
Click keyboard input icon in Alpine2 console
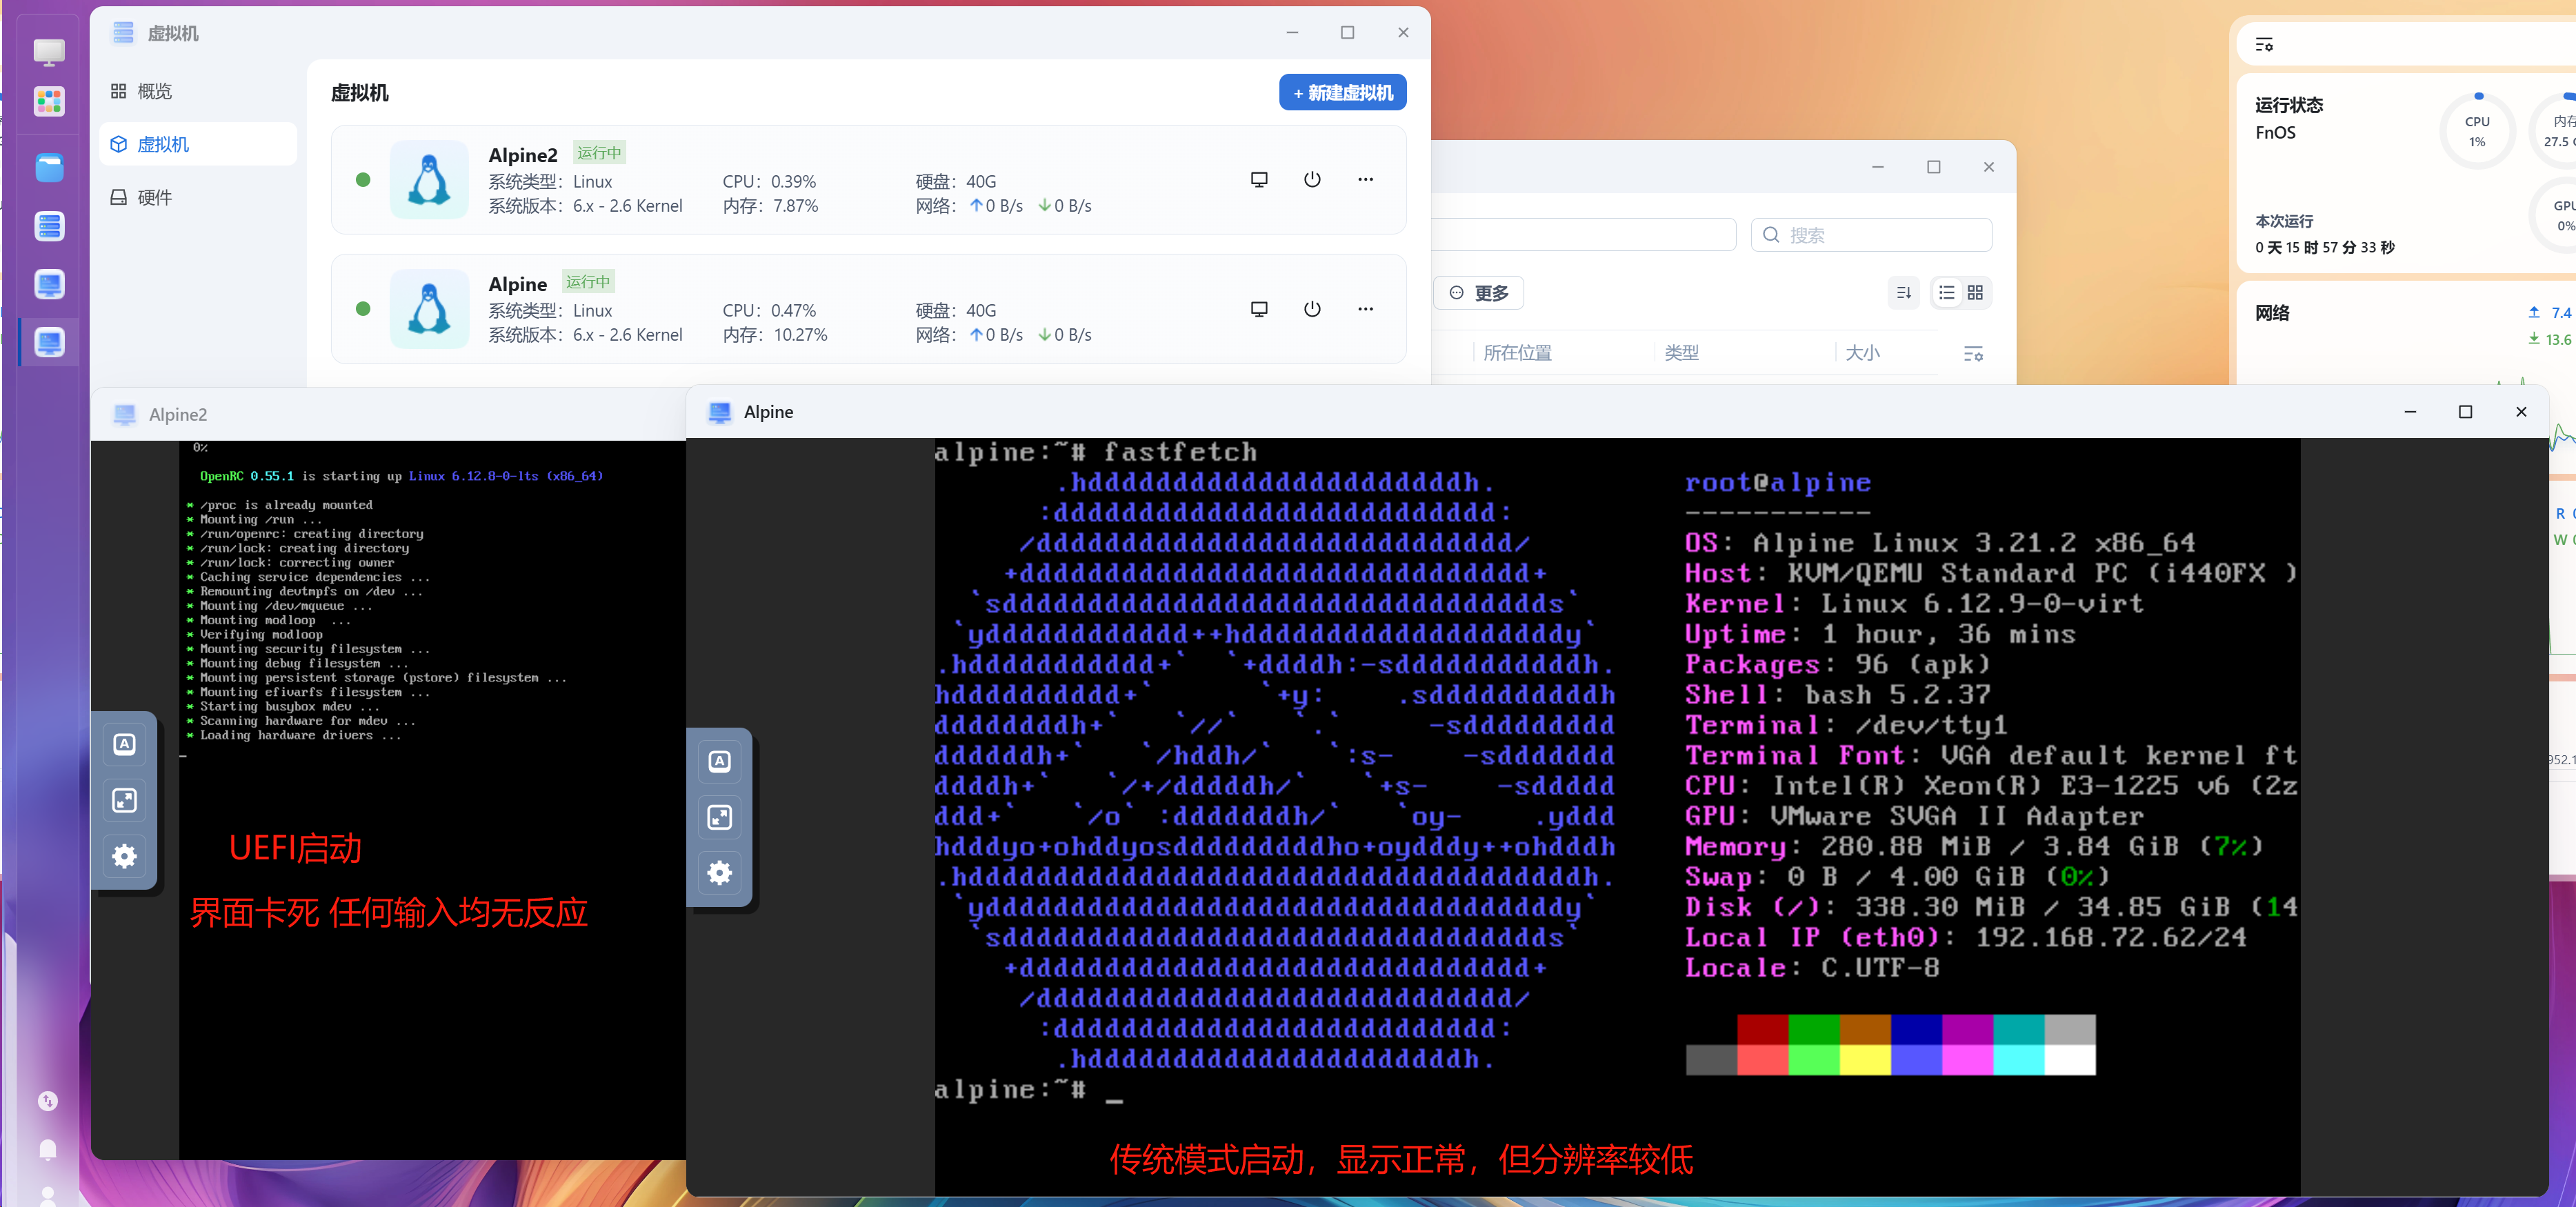pyautogui.click(x=124, y=744)
